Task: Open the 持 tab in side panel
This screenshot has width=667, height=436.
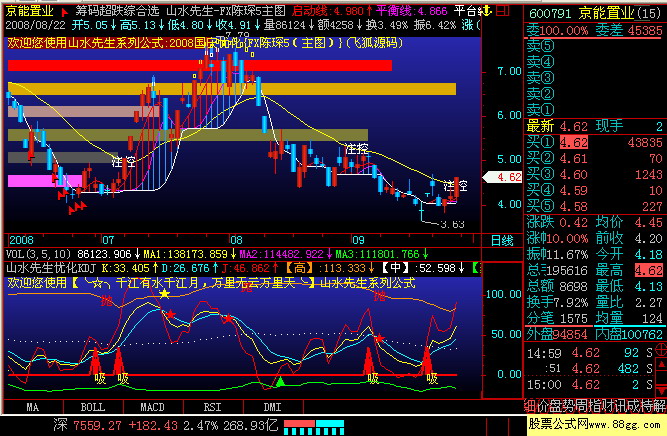Action: 645,406
